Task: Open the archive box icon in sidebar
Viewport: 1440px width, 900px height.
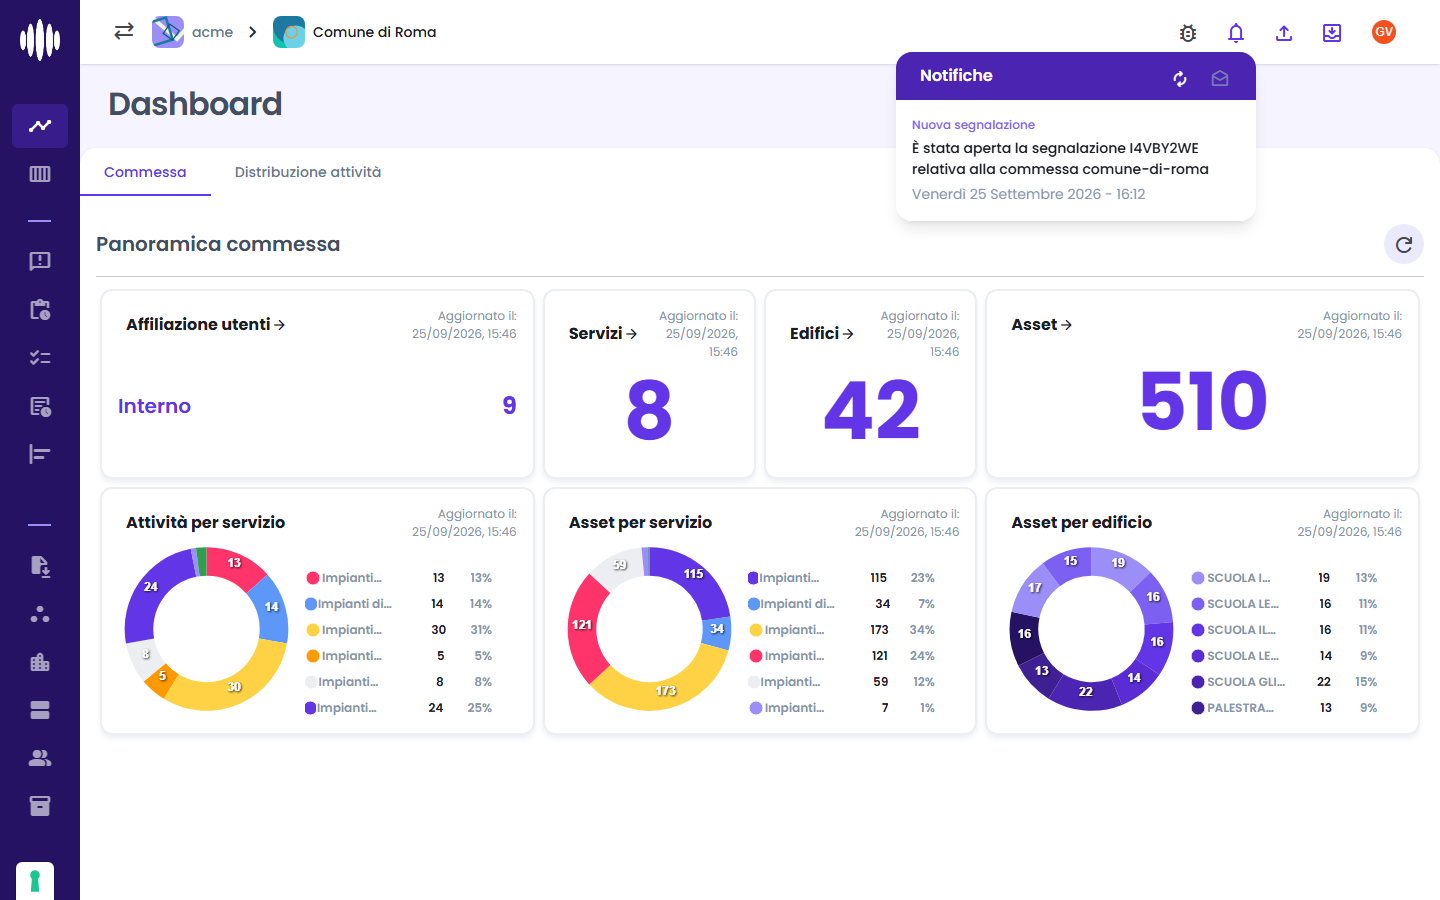Action: point(40,806)
